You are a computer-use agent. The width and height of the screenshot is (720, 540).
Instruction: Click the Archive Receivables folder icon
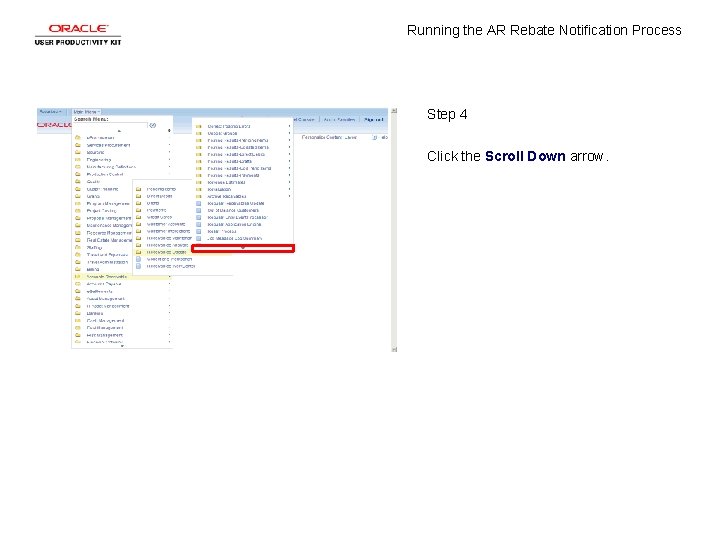click(x=199, y=196)
